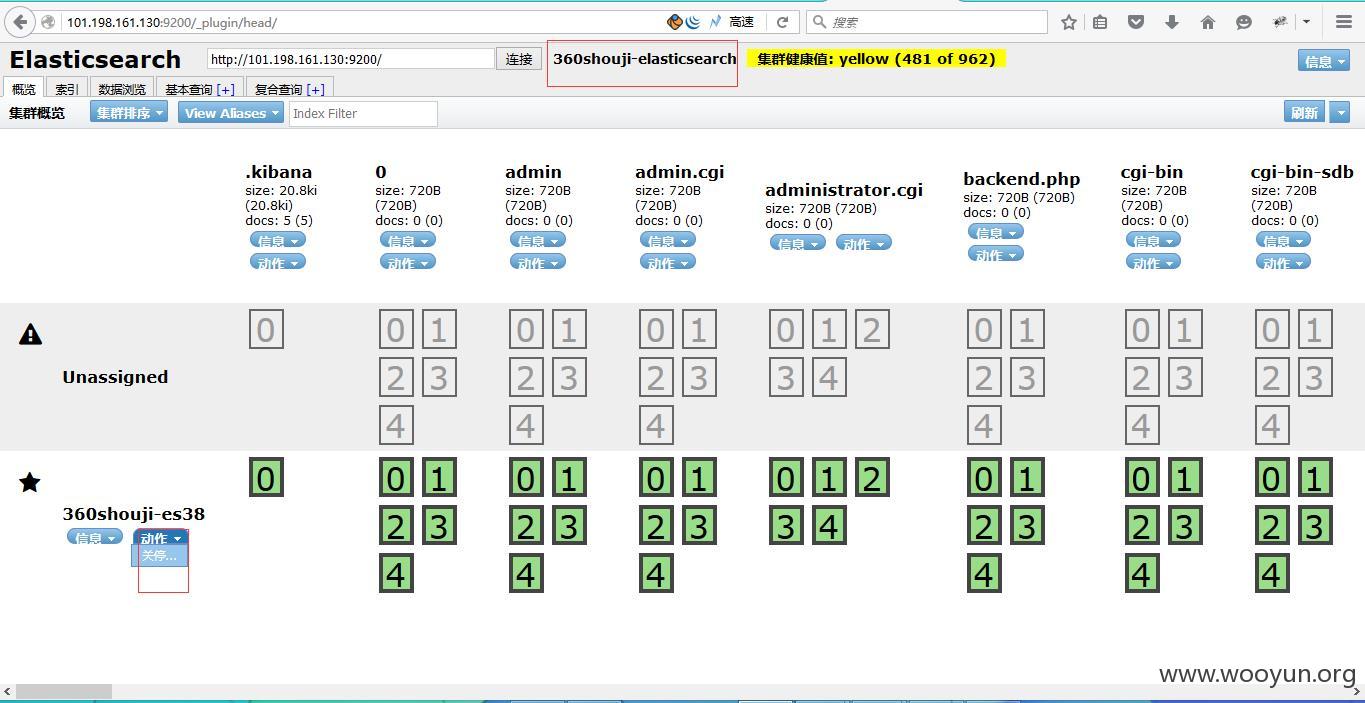
Task: Open the 集群排序 dropdown
Action: [x=129, y=113]
